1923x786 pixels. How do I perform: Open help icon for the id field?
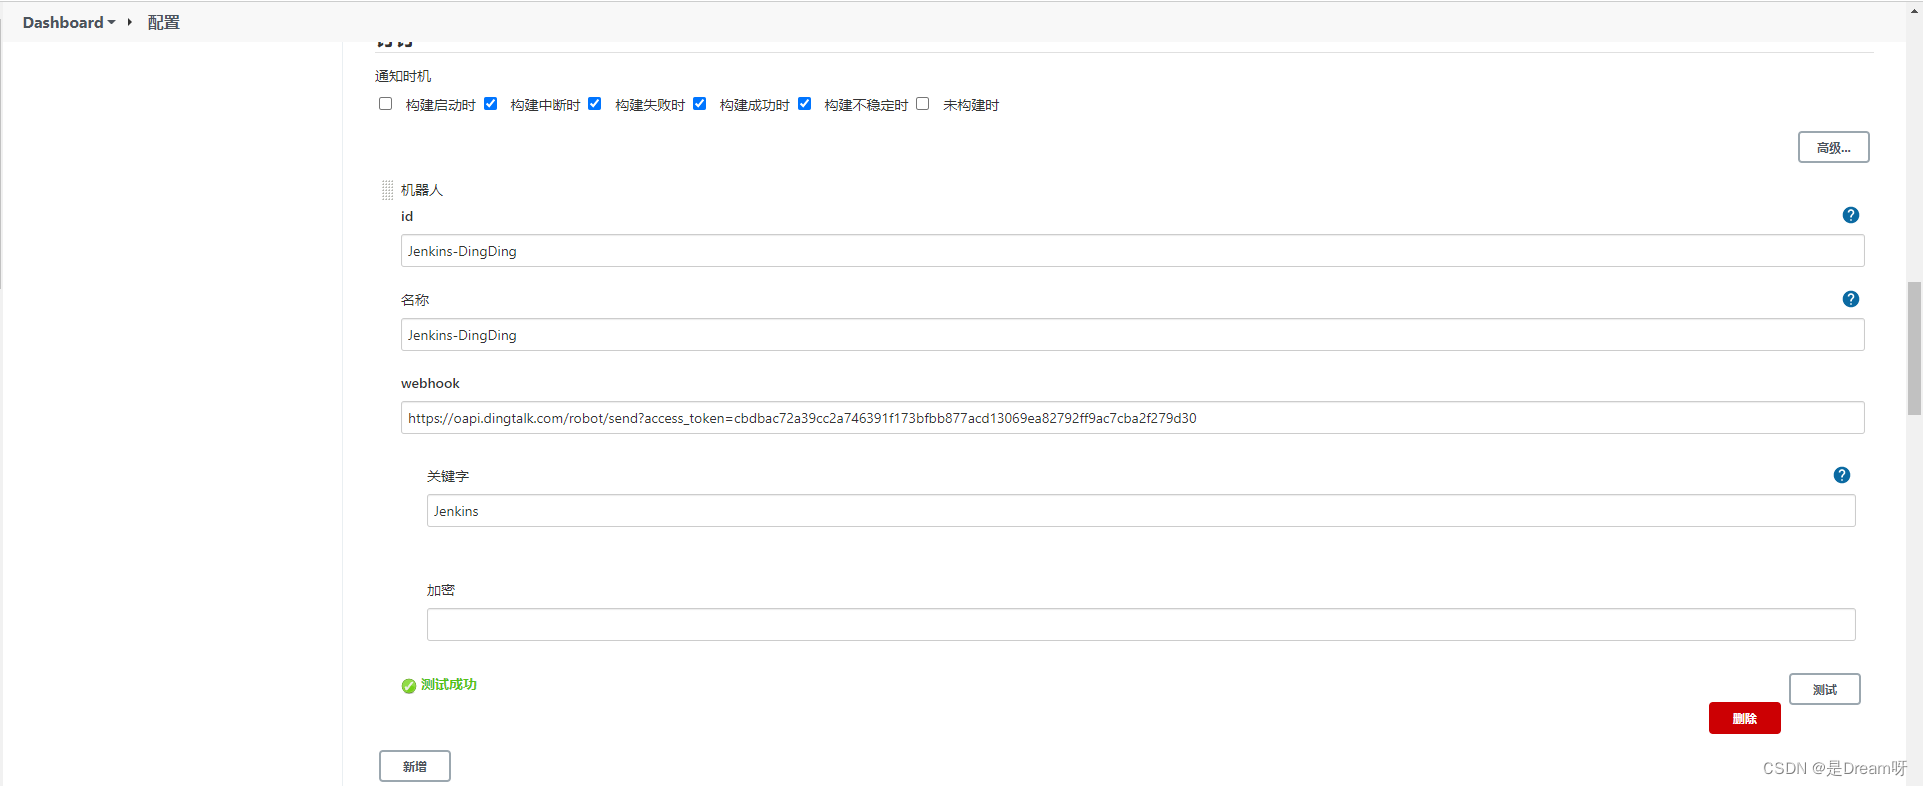(1850, 215)
